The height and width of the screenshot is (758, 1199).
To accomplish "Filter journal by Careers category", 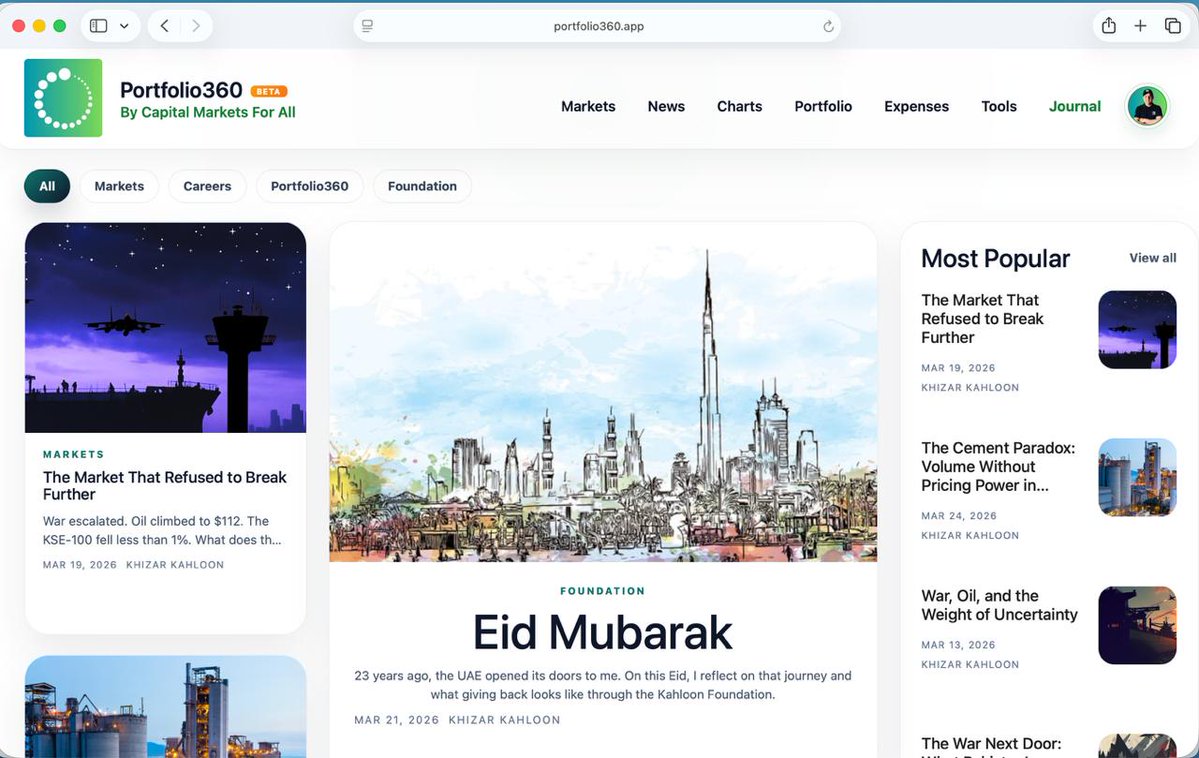I will (x=207, y=186).
